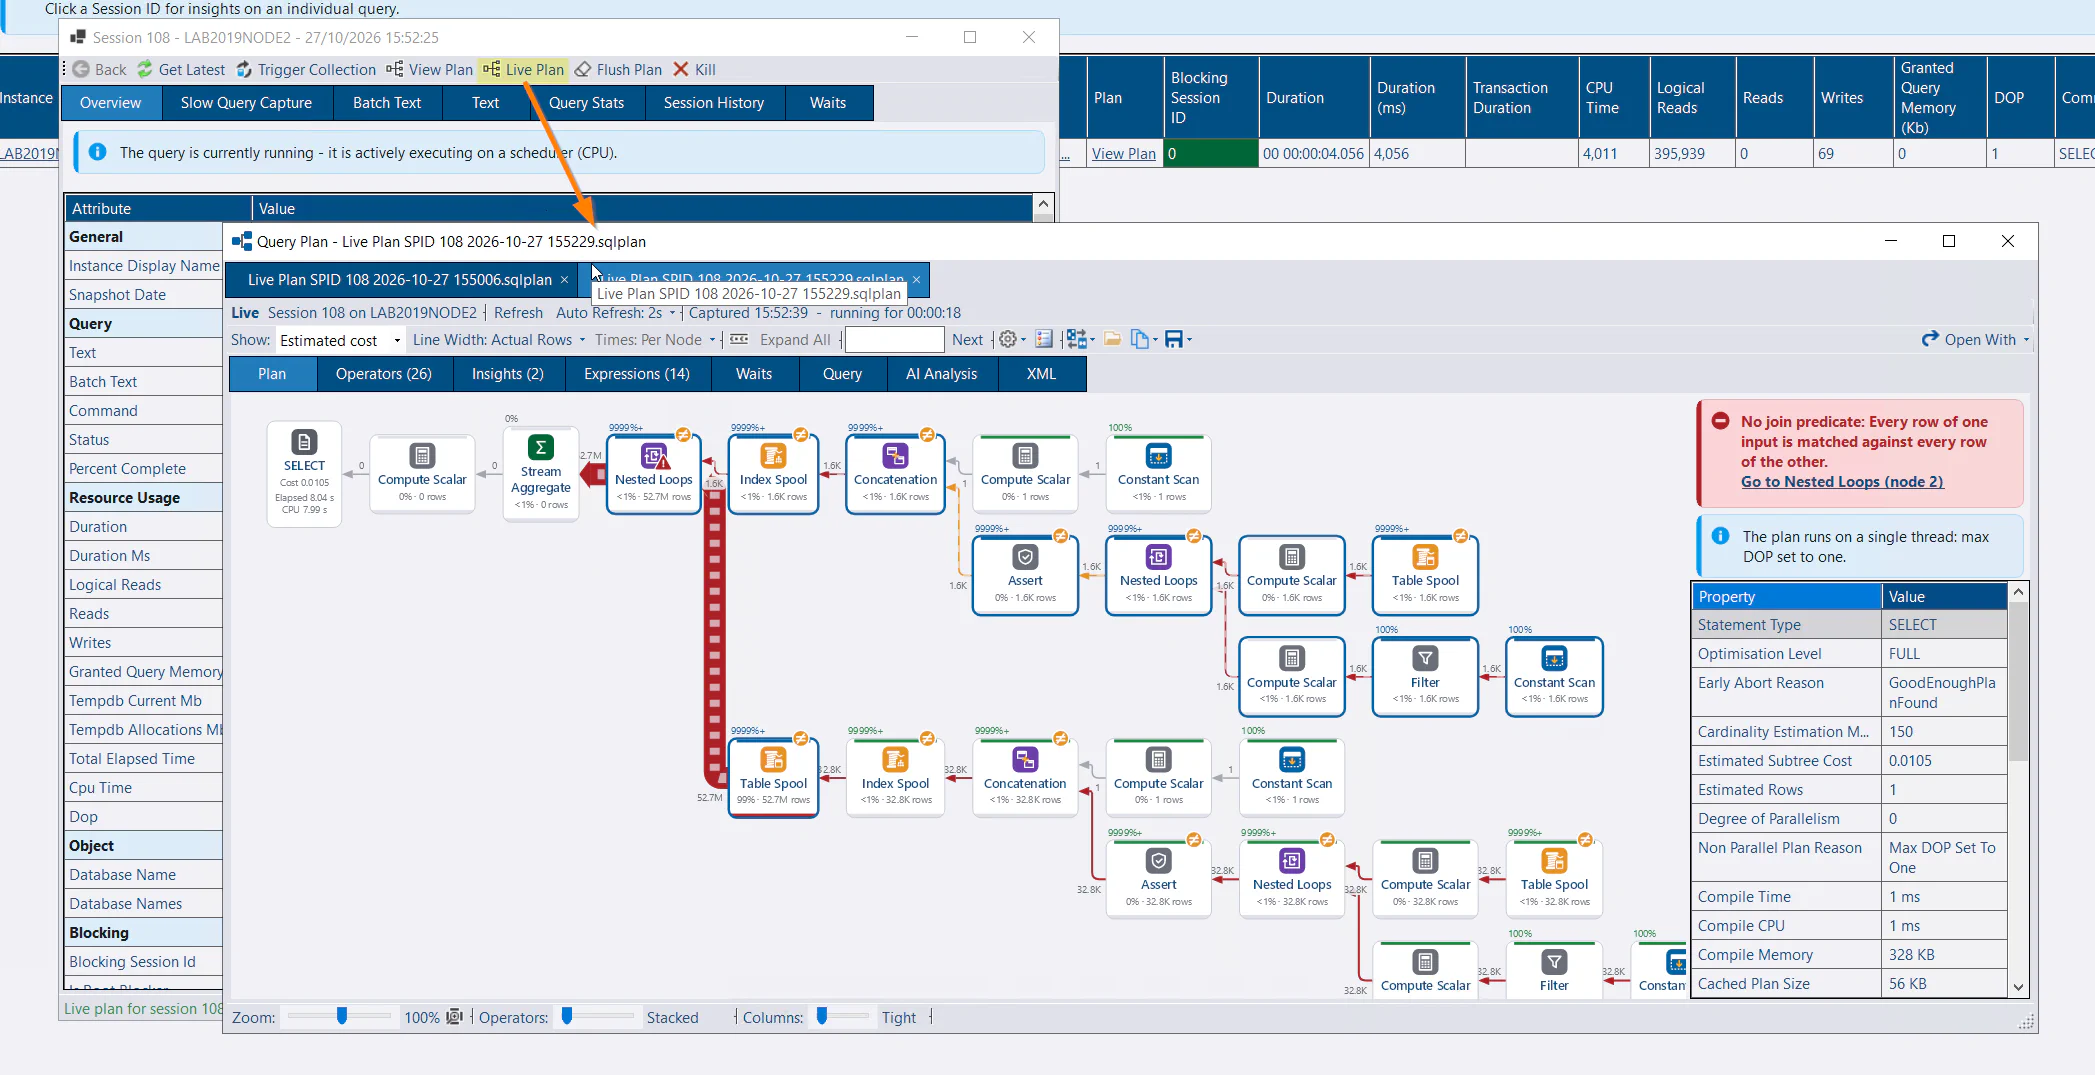Click Back in Session toolbar
Screen dimensions: 2095x1075
99,69
